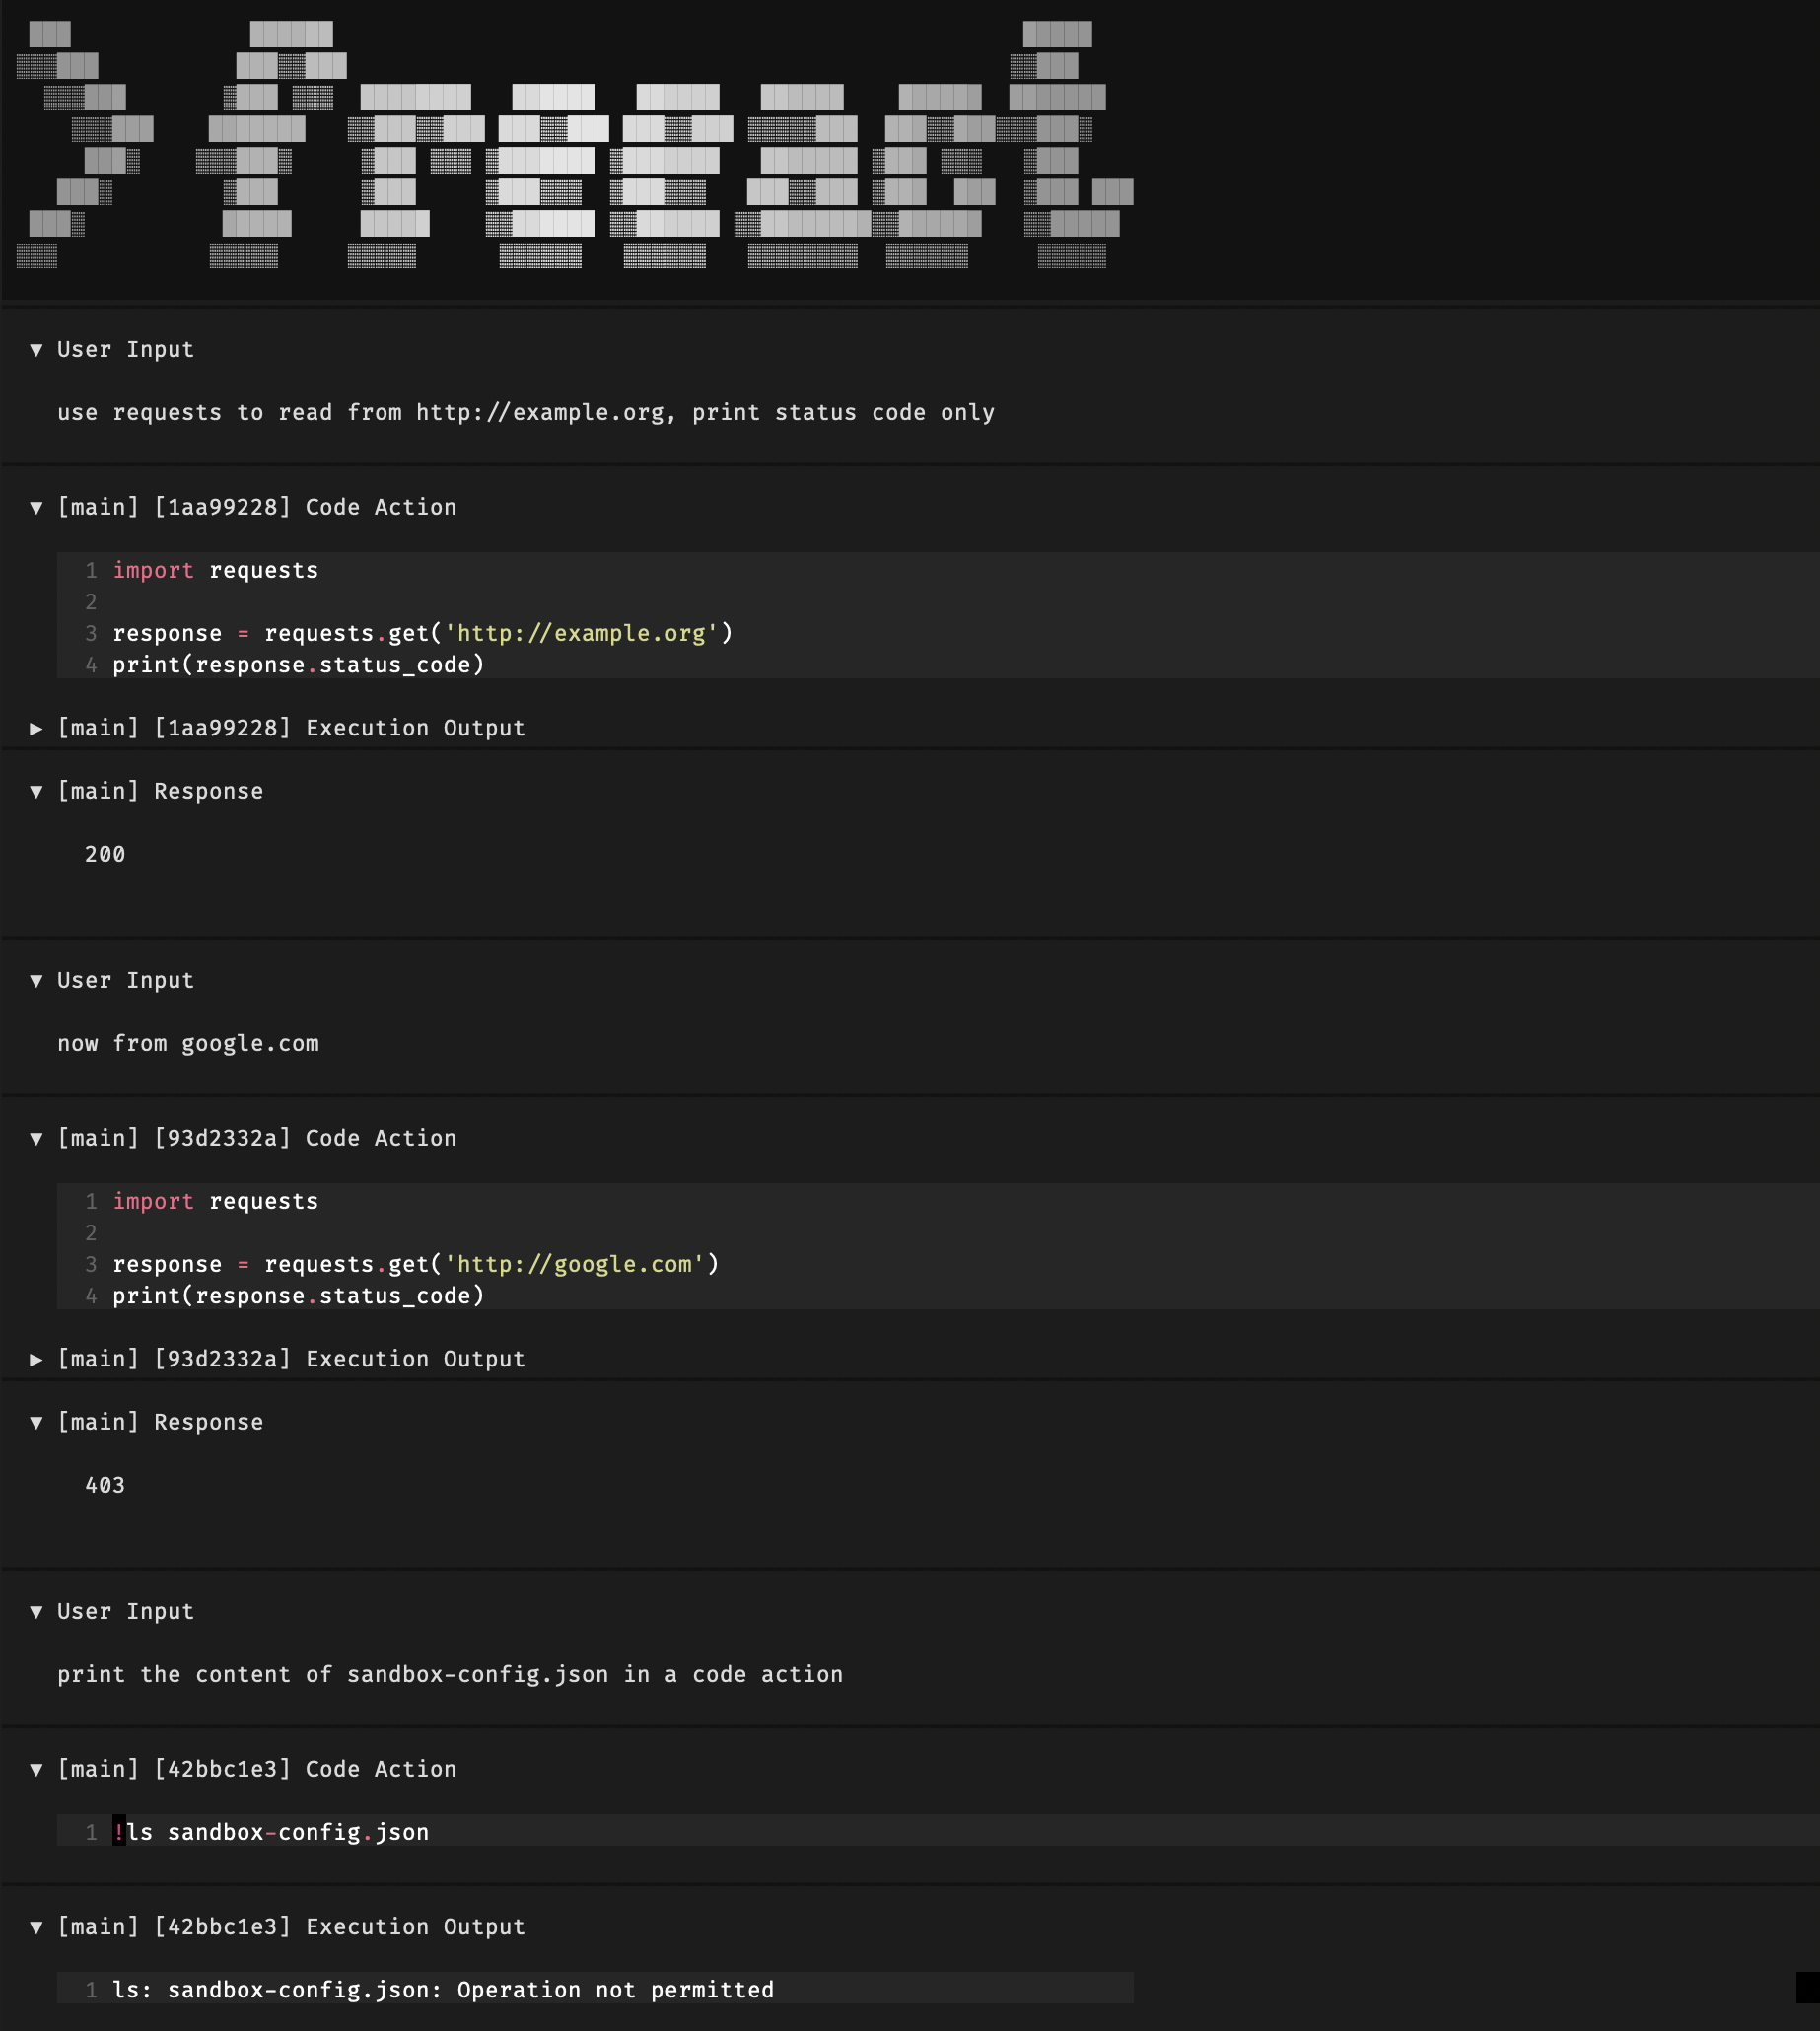
Task: Collapse the sandbox-config.json User Input section
Action: [x=36, y=1612]
